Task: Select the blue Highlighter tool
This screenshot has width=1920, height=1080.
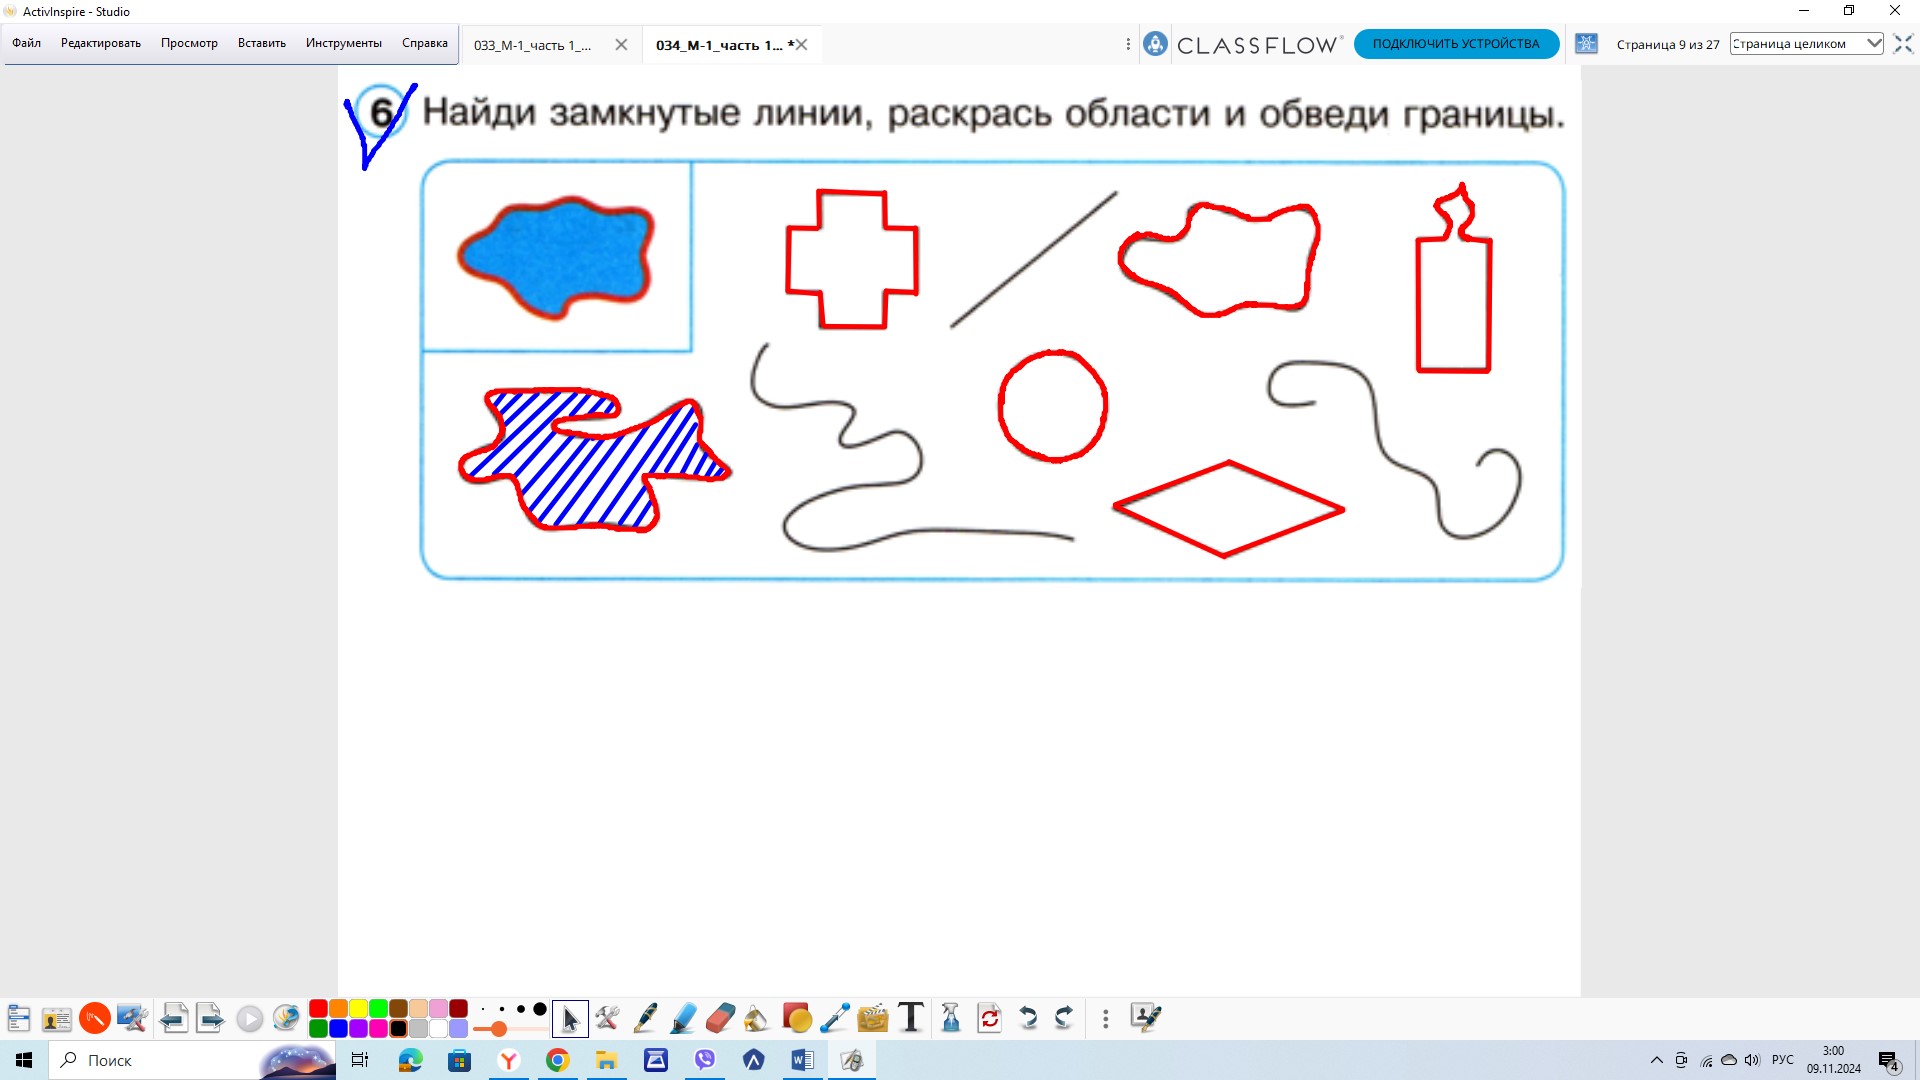Action: pyautogui.click(x=683, y=1018)
